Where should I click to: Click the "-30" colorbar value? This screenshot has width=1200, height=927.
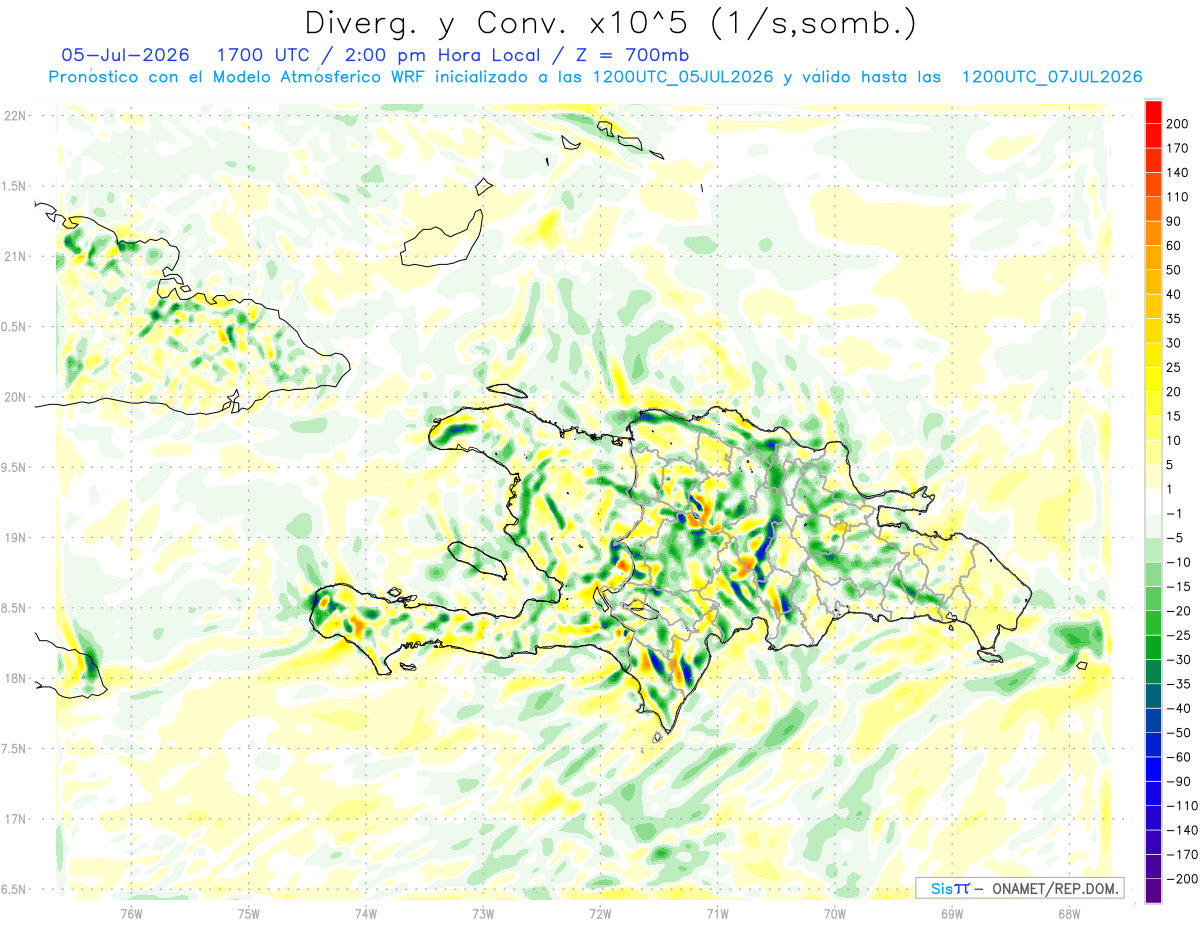pyautogui.click(x=1177, y=659)
